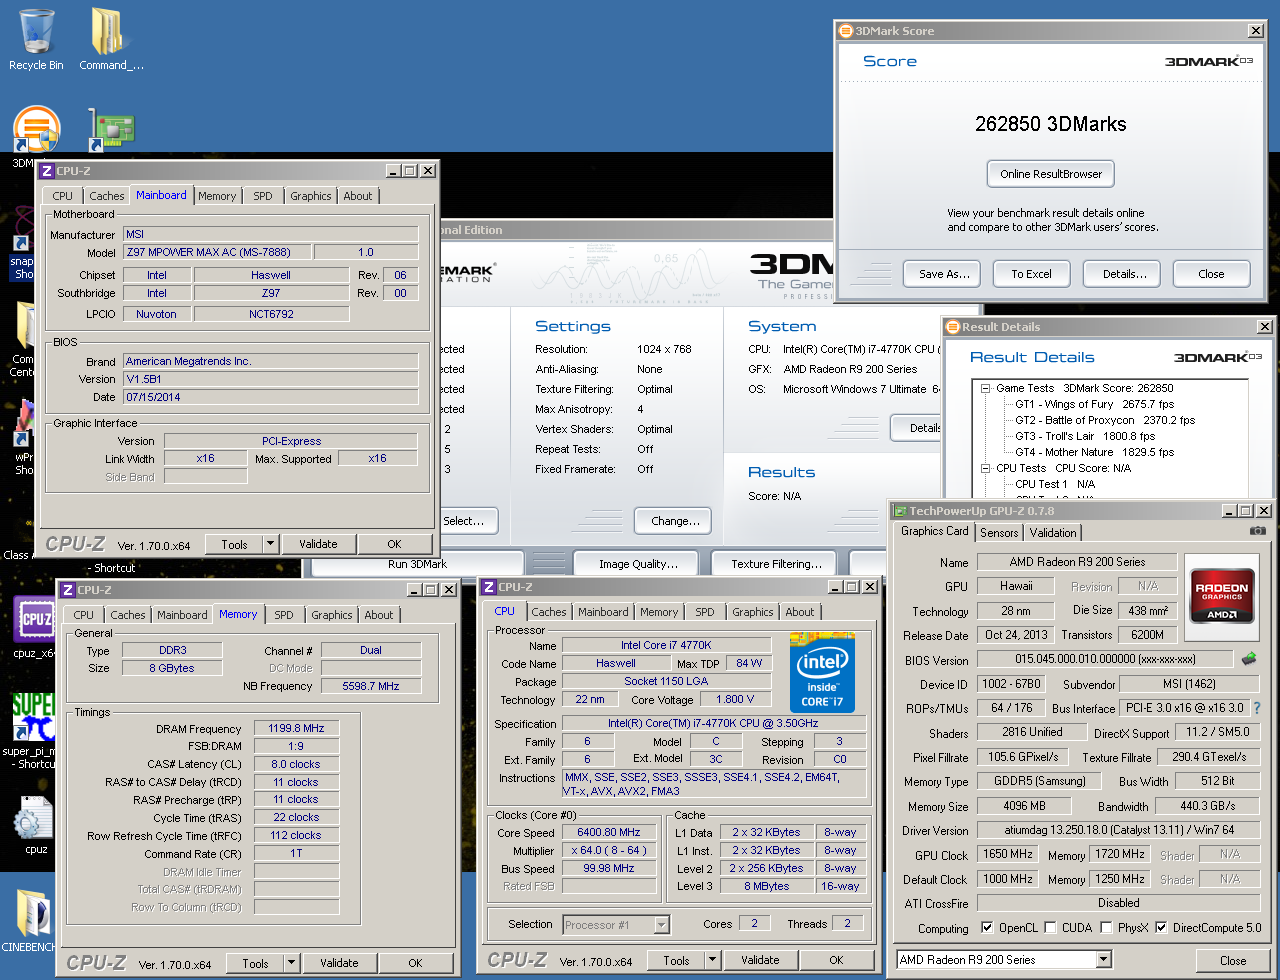Toggle the PhysX checkbox
This screenshot has width=1280, height=980.
[x=1106, y=928]
